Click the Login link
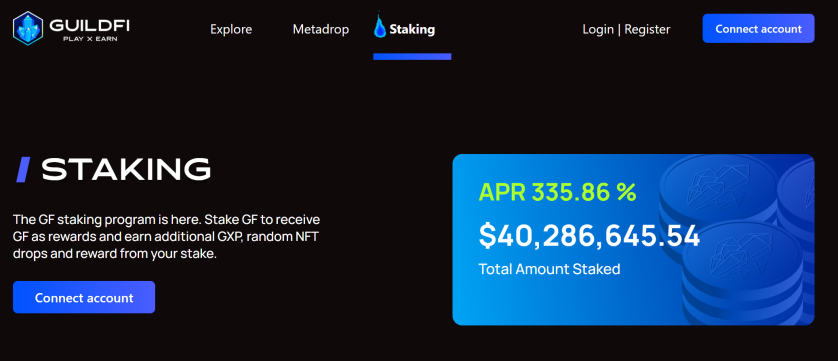Viewport: 838px width, 361px height. pos(598,29)
